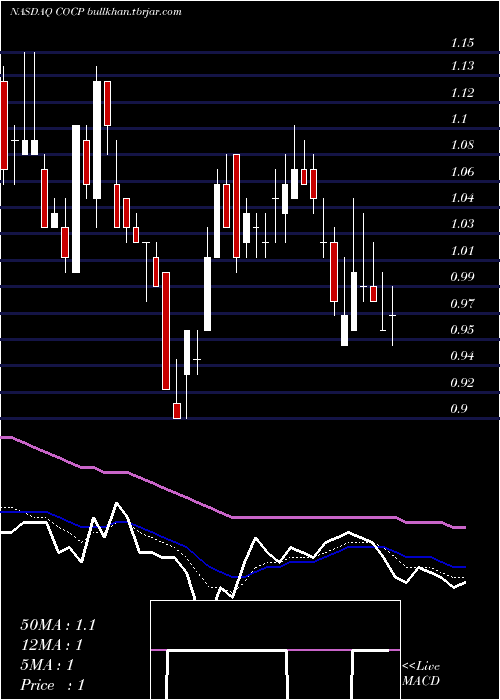Click the 1.12 price axis label
The width and height of the screenshot is (500, 700).
pyautogui.click(x=462, y=93)
